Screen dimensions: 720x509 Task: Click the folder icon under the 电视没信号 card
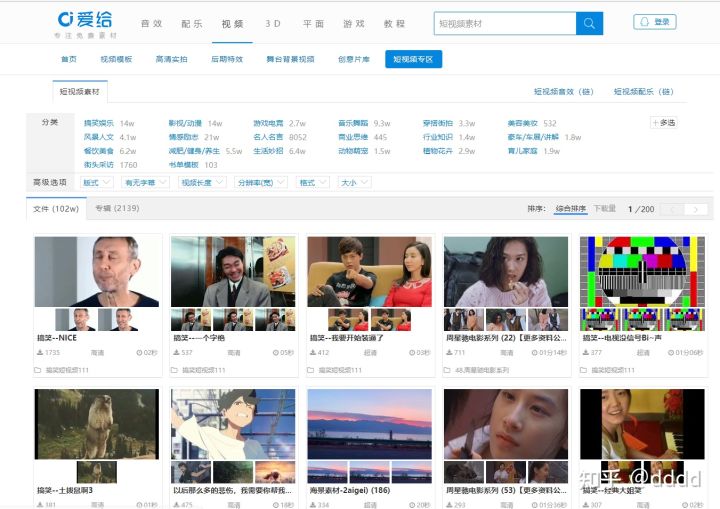[583, 370]
